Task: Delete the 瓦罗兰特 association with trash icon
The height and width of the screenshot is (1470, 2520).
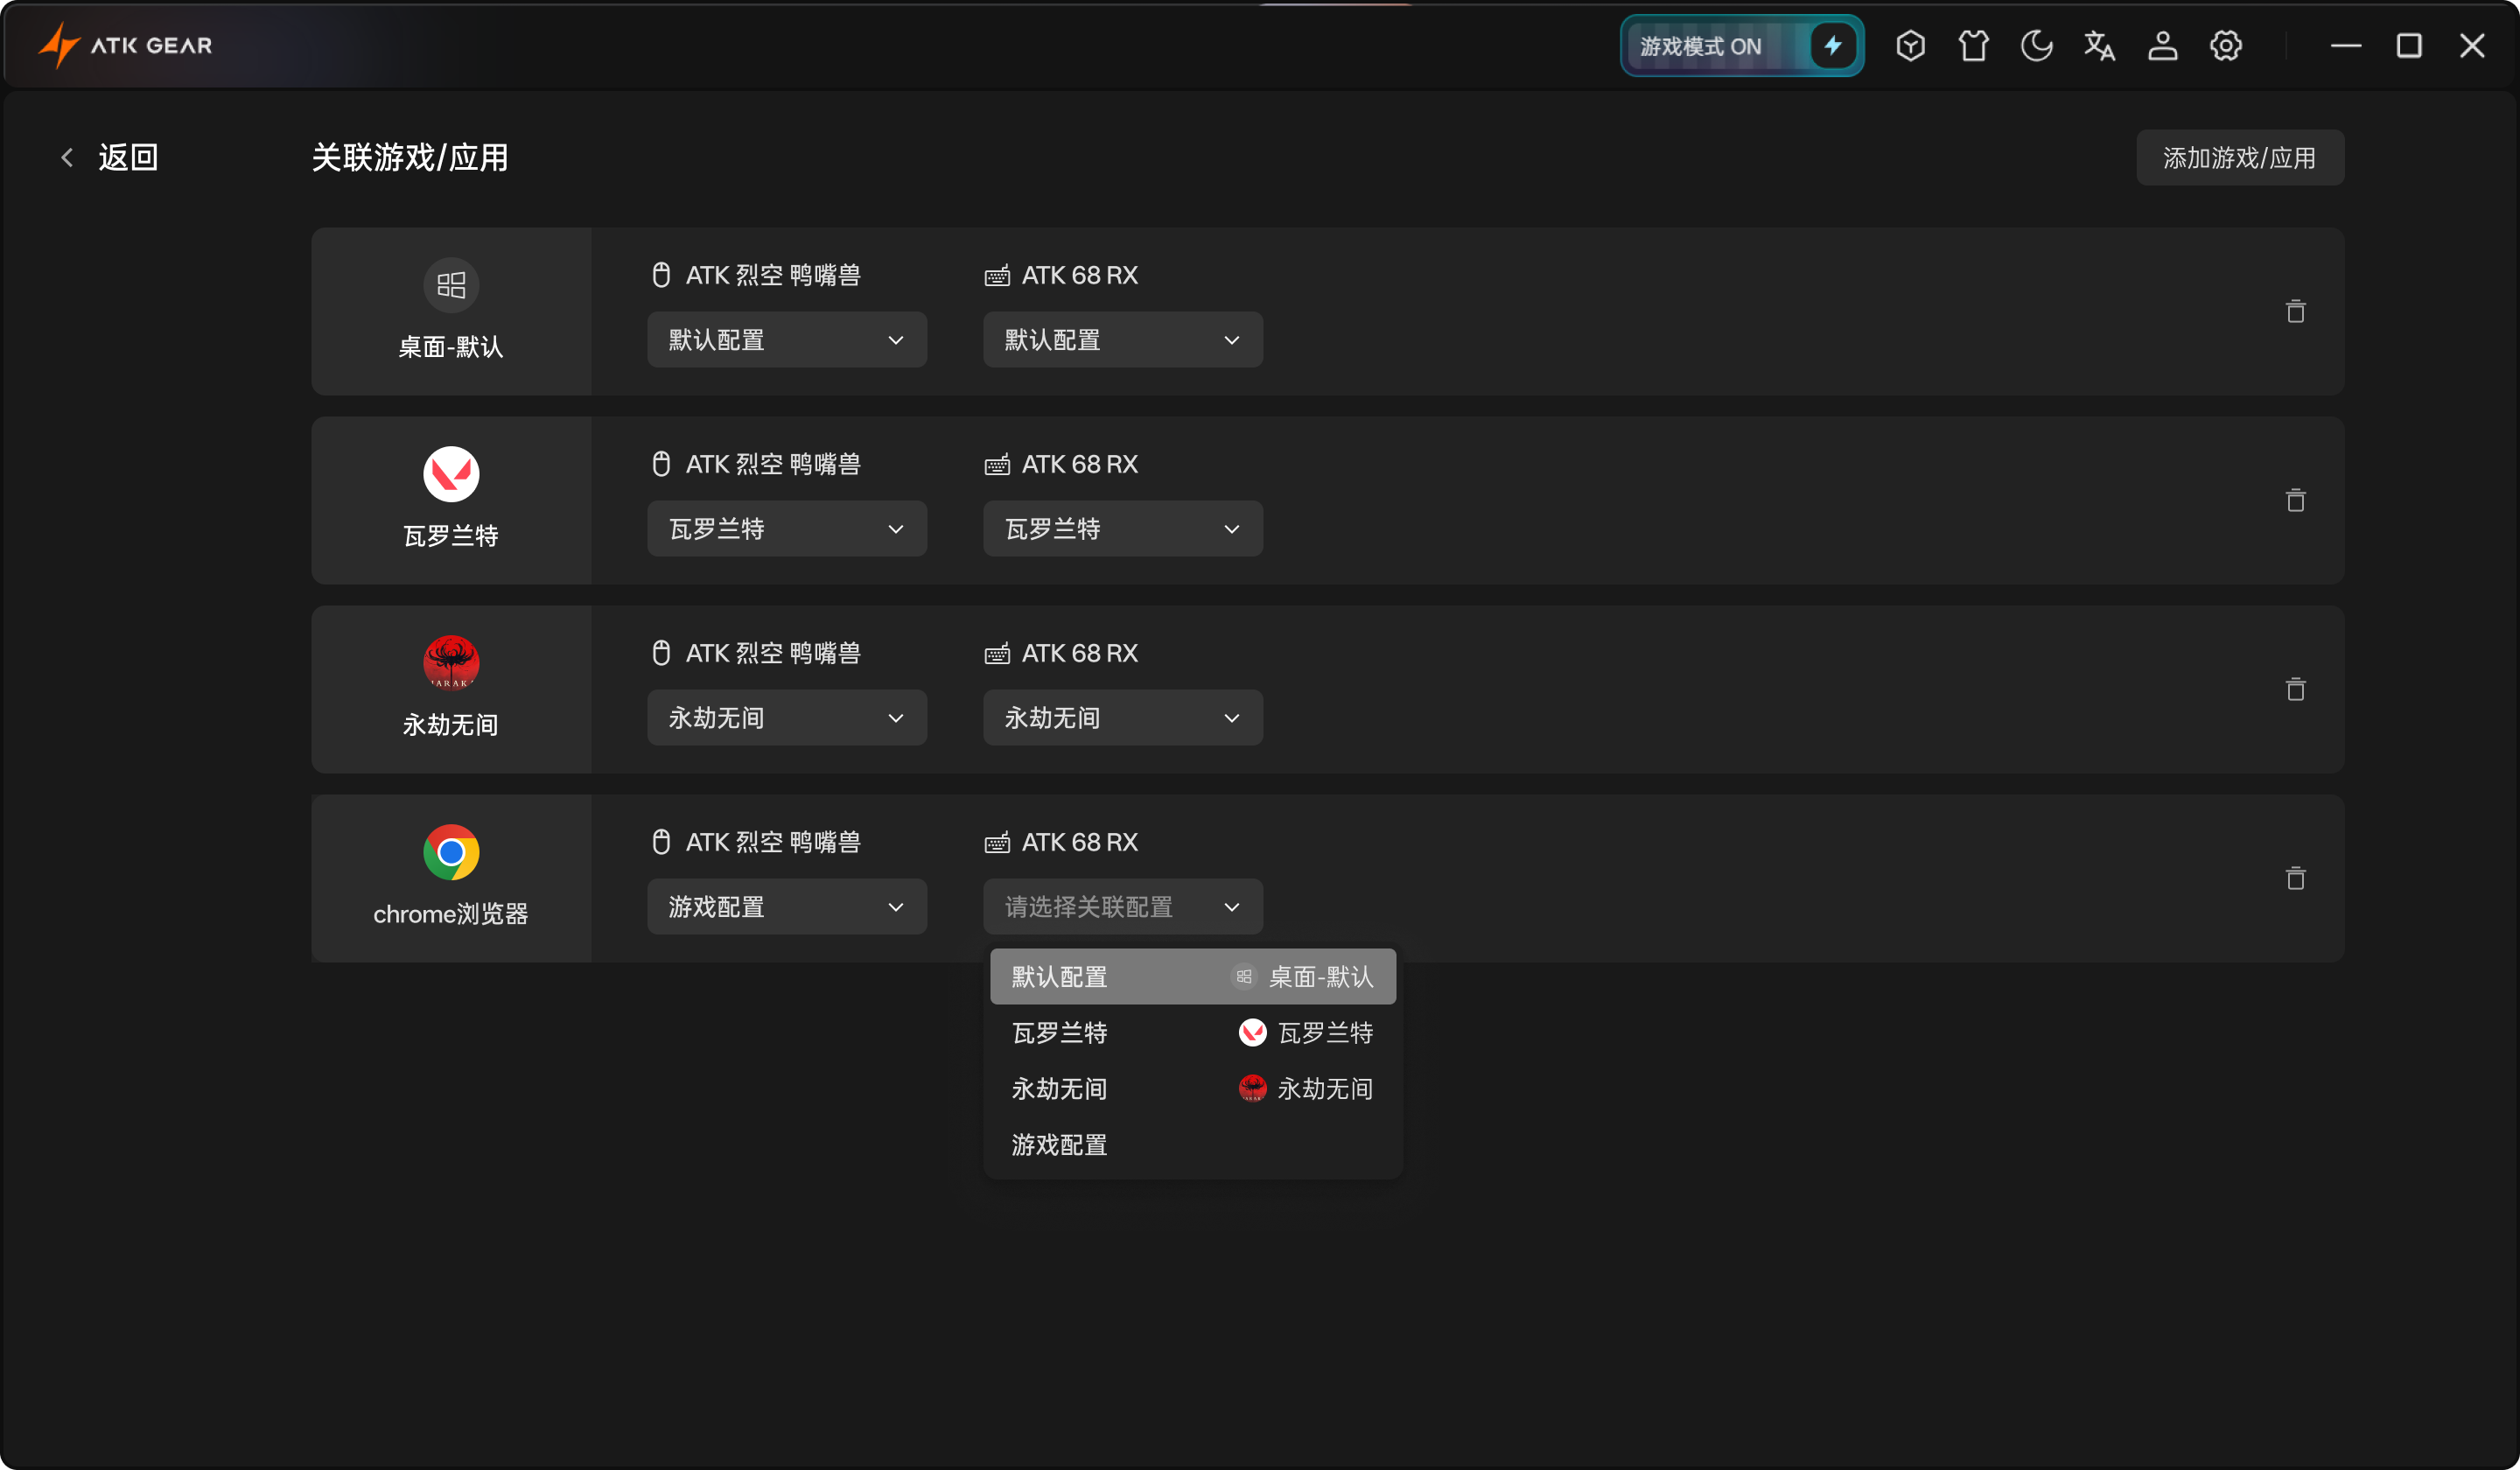Action: coord(2295,500)
